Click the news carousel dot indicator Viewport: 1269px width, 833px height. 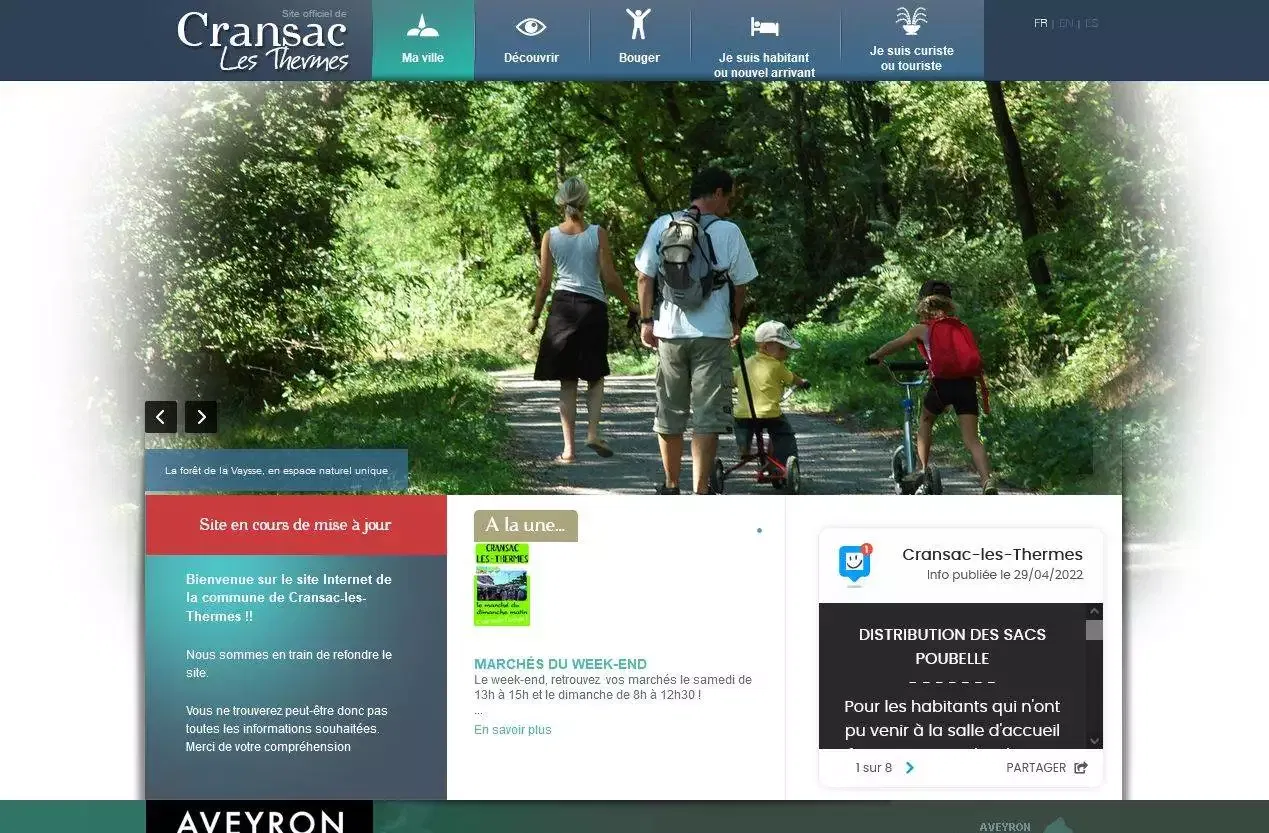coord(759,530)
